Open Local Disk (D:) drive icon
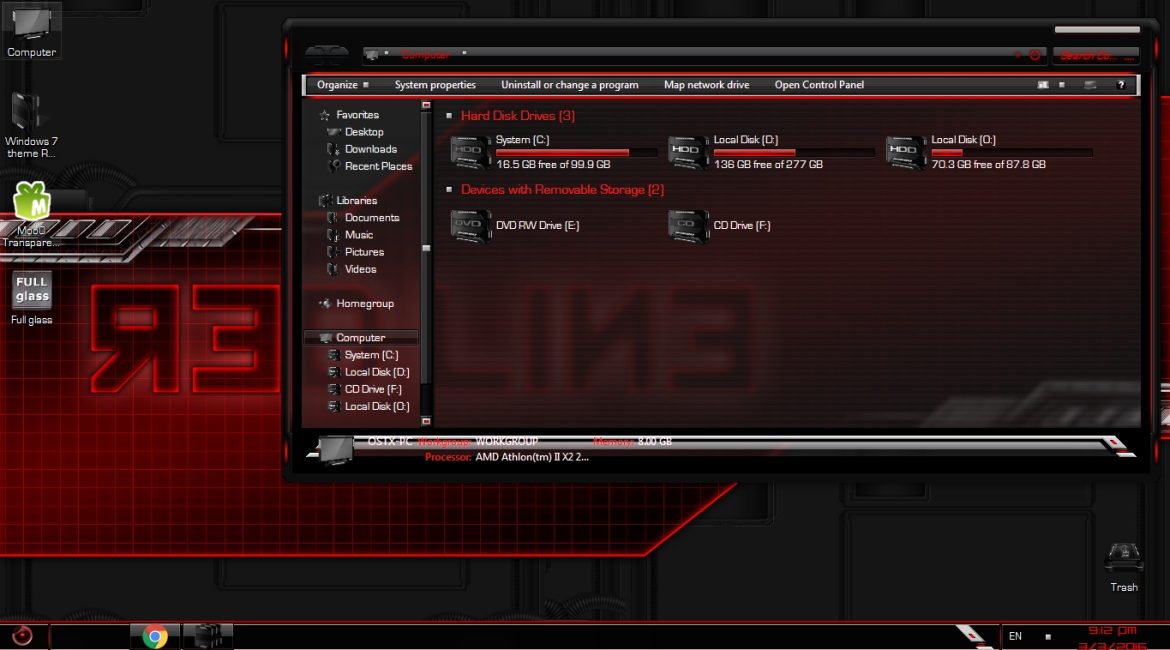The width and height of the screenshot is (1170, 650). pos(688,149)
